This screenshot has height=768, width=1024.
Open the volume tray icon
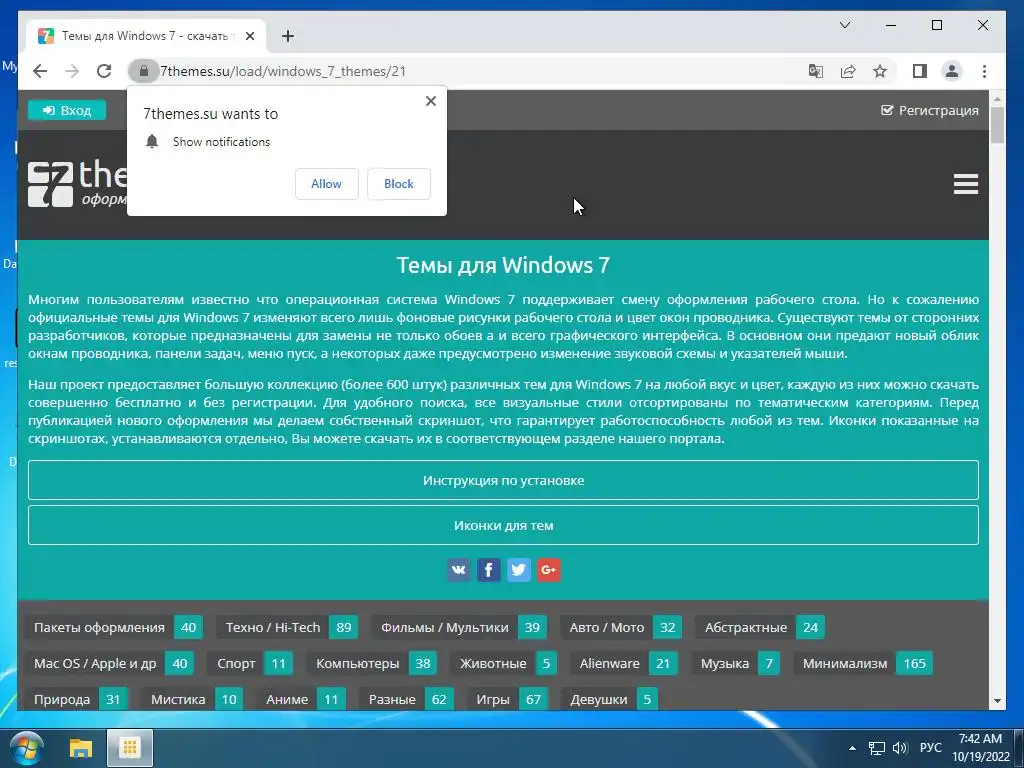[900, 748]
